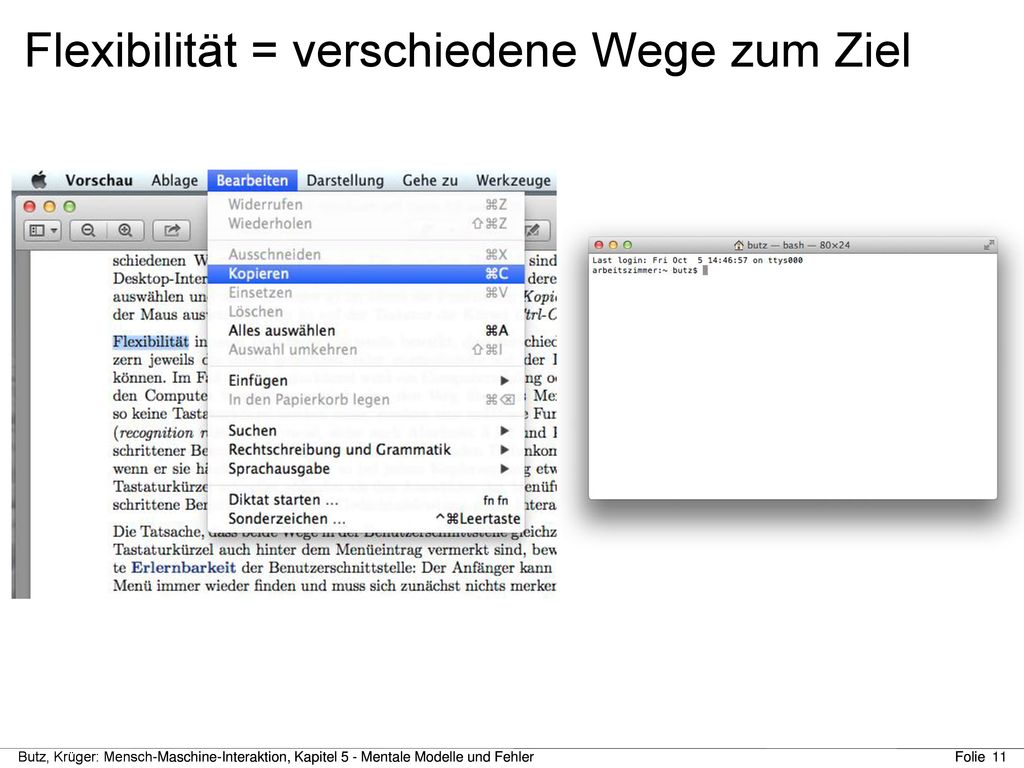
Task: Click the highlighted word Flexibilität in document
Action: pyautogui.click(x=151, y=342)
